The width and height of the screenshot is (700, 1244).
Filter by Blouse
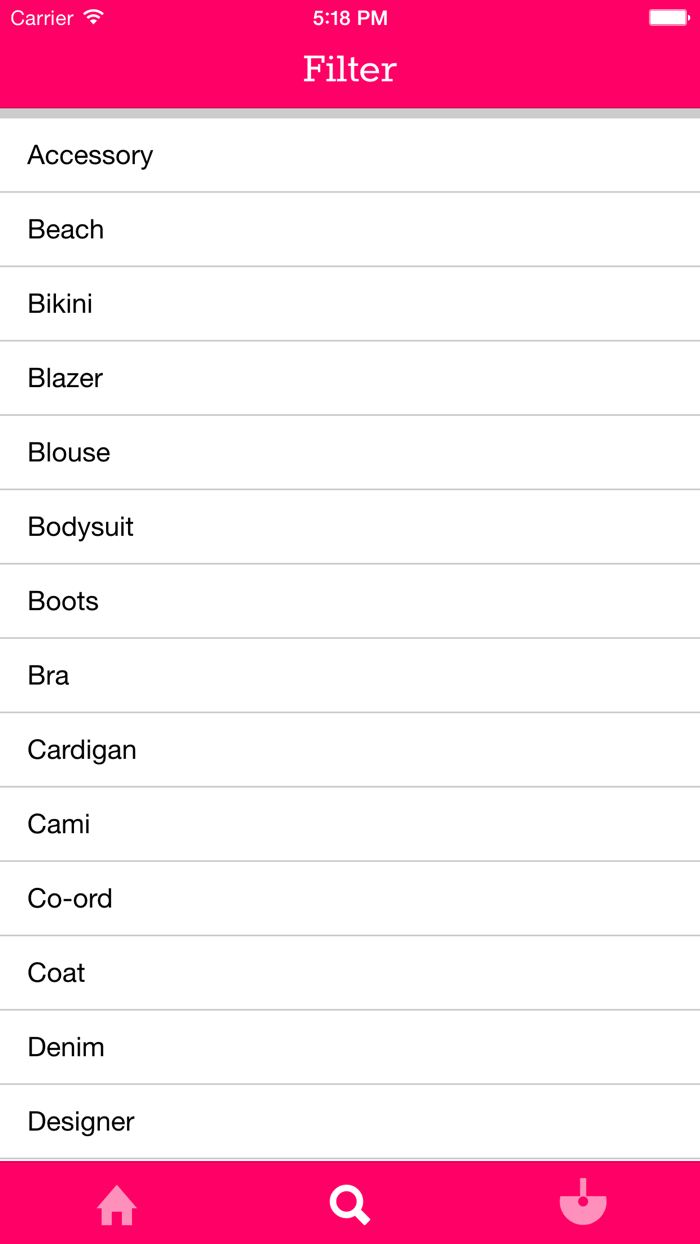click(x=350, y=452)
